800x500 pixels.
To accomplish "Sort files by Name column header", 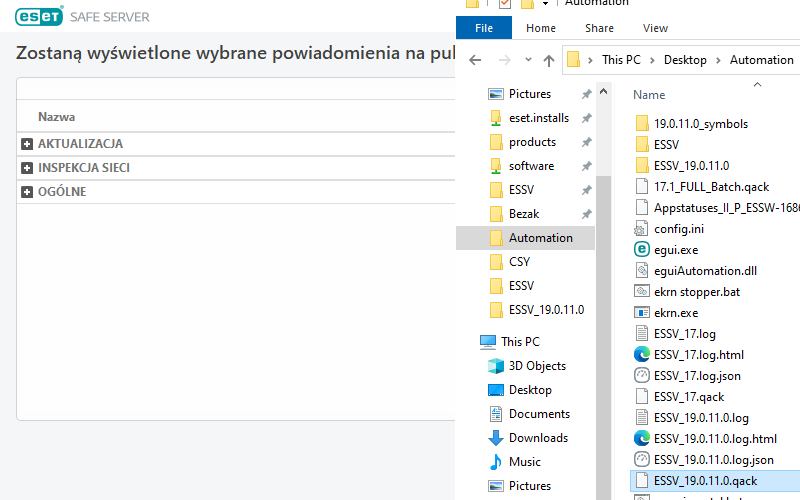I will pyautogui.click(x=649, y=95).
